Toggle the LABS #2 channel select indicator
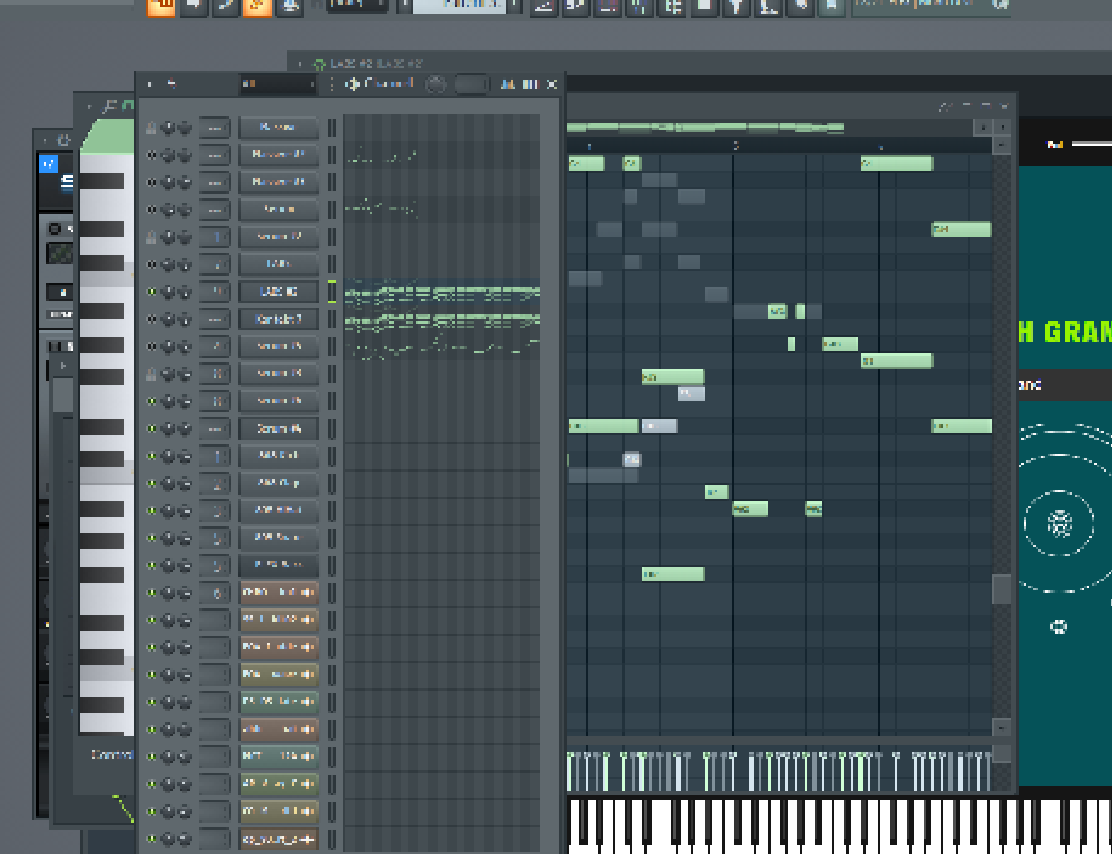 [x=332, y=292]
